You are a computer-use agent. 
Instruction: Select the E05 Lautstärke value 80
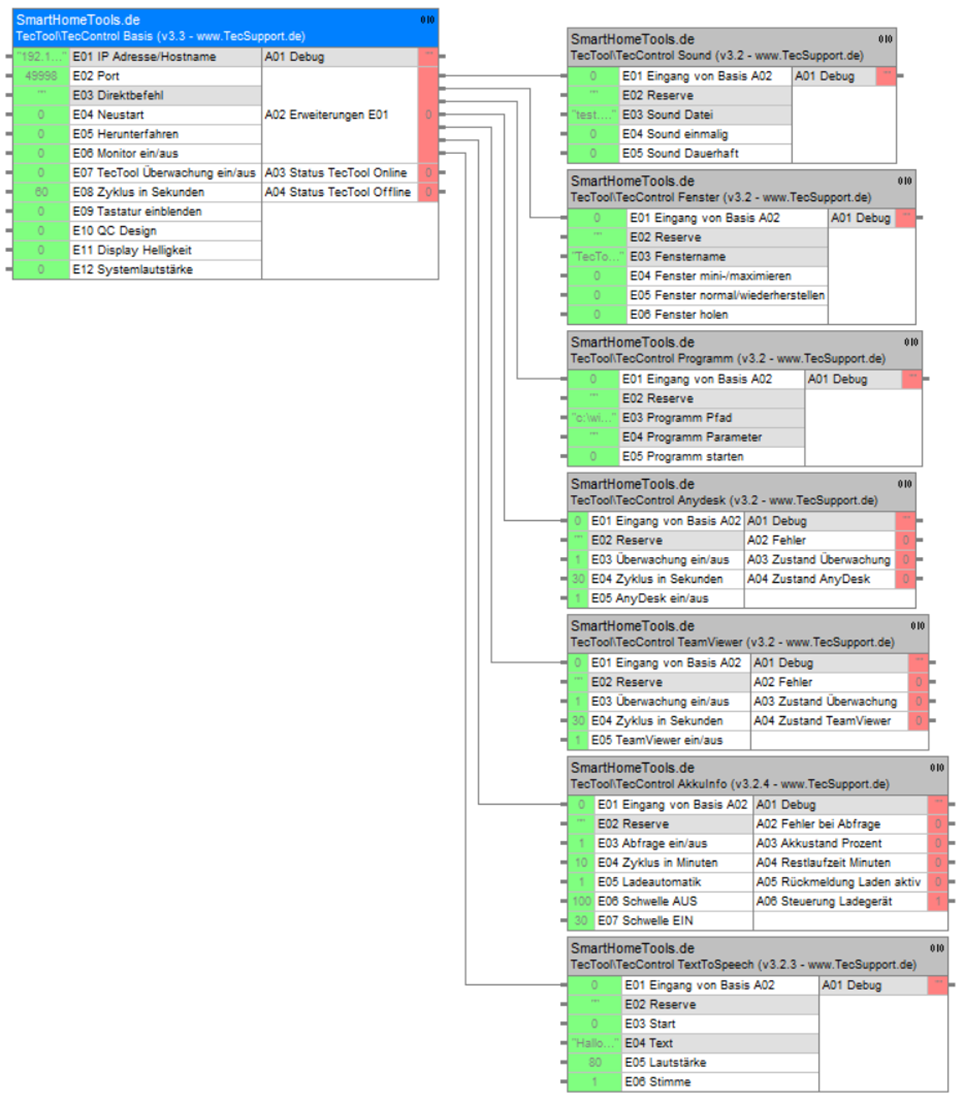594,1062
